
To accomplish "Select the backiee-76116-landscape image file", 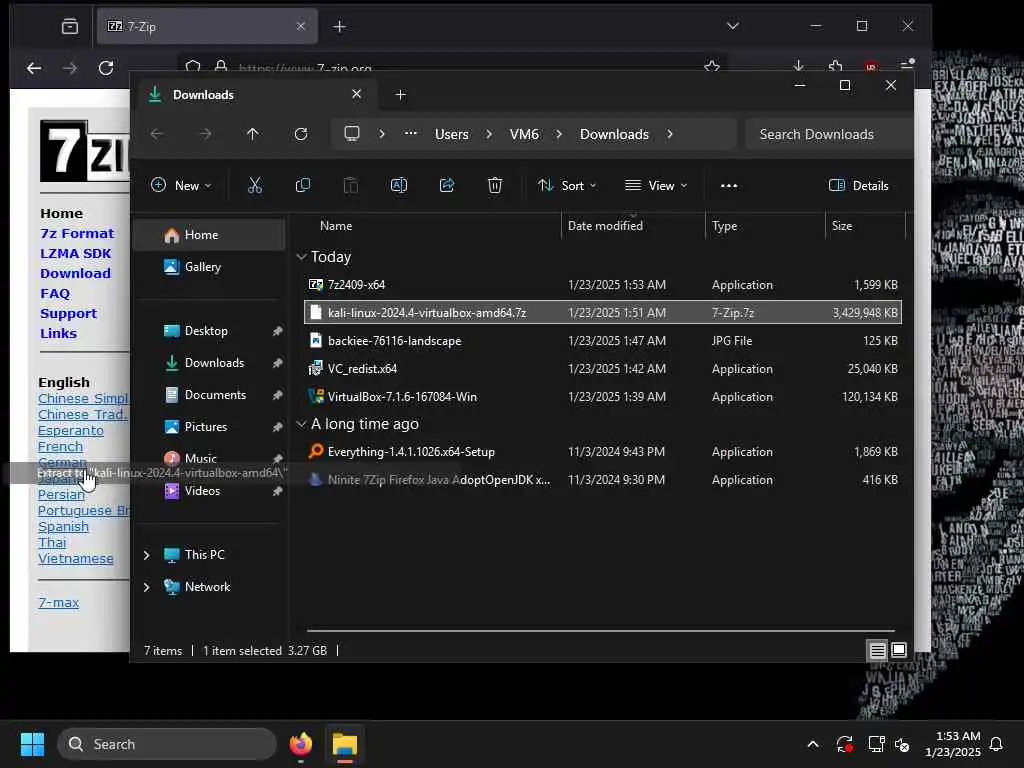I will [602, 340].
